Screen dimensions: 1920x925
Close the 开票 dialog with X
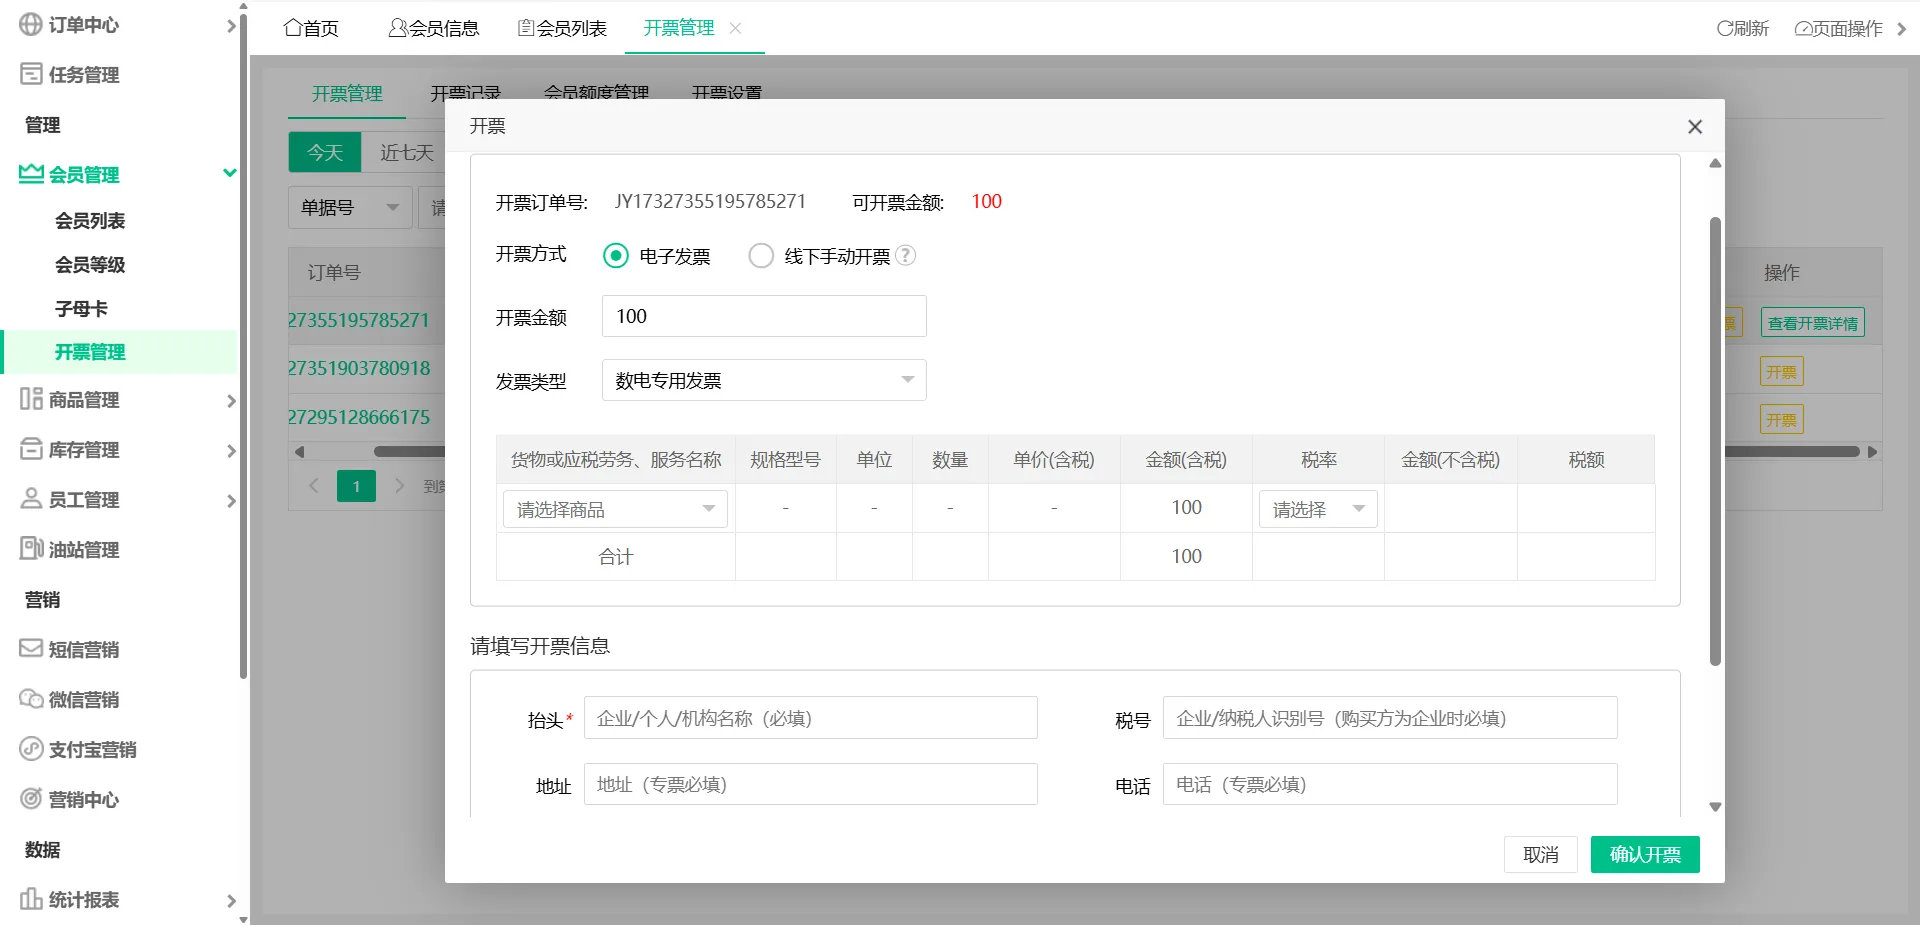(1695, 127)
